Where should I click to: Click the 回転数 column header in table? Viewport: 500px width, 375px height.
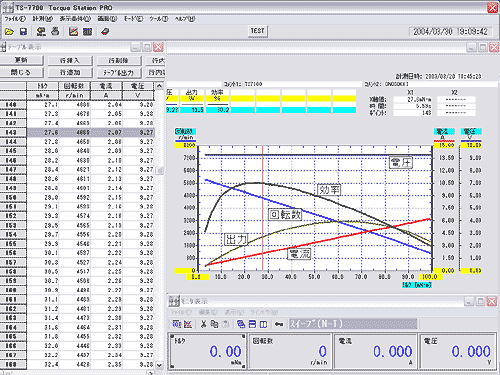[x=74, y=86]
